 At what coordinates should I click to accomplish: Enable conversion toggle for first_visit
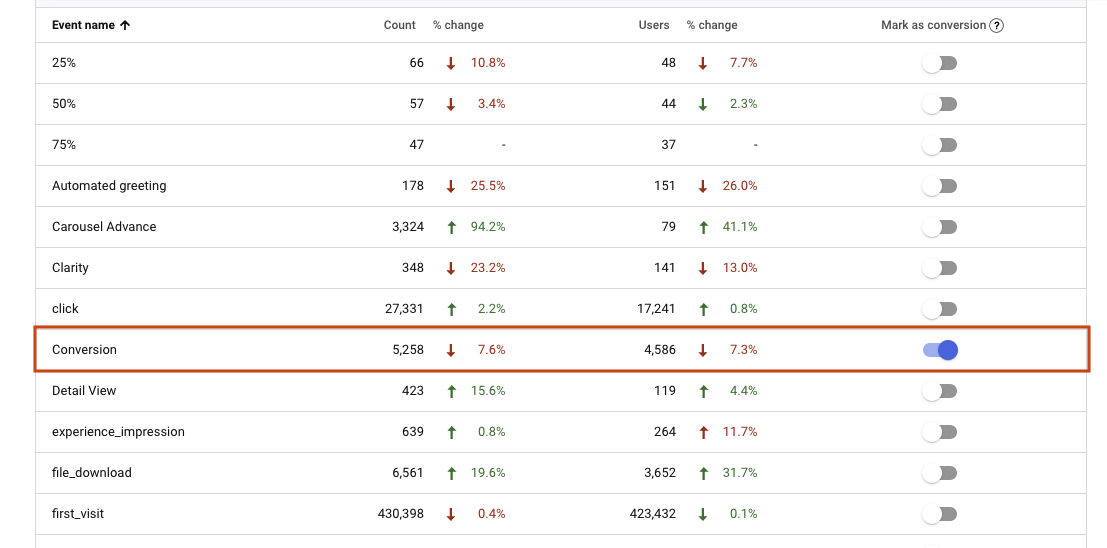[x=940, y=514]
